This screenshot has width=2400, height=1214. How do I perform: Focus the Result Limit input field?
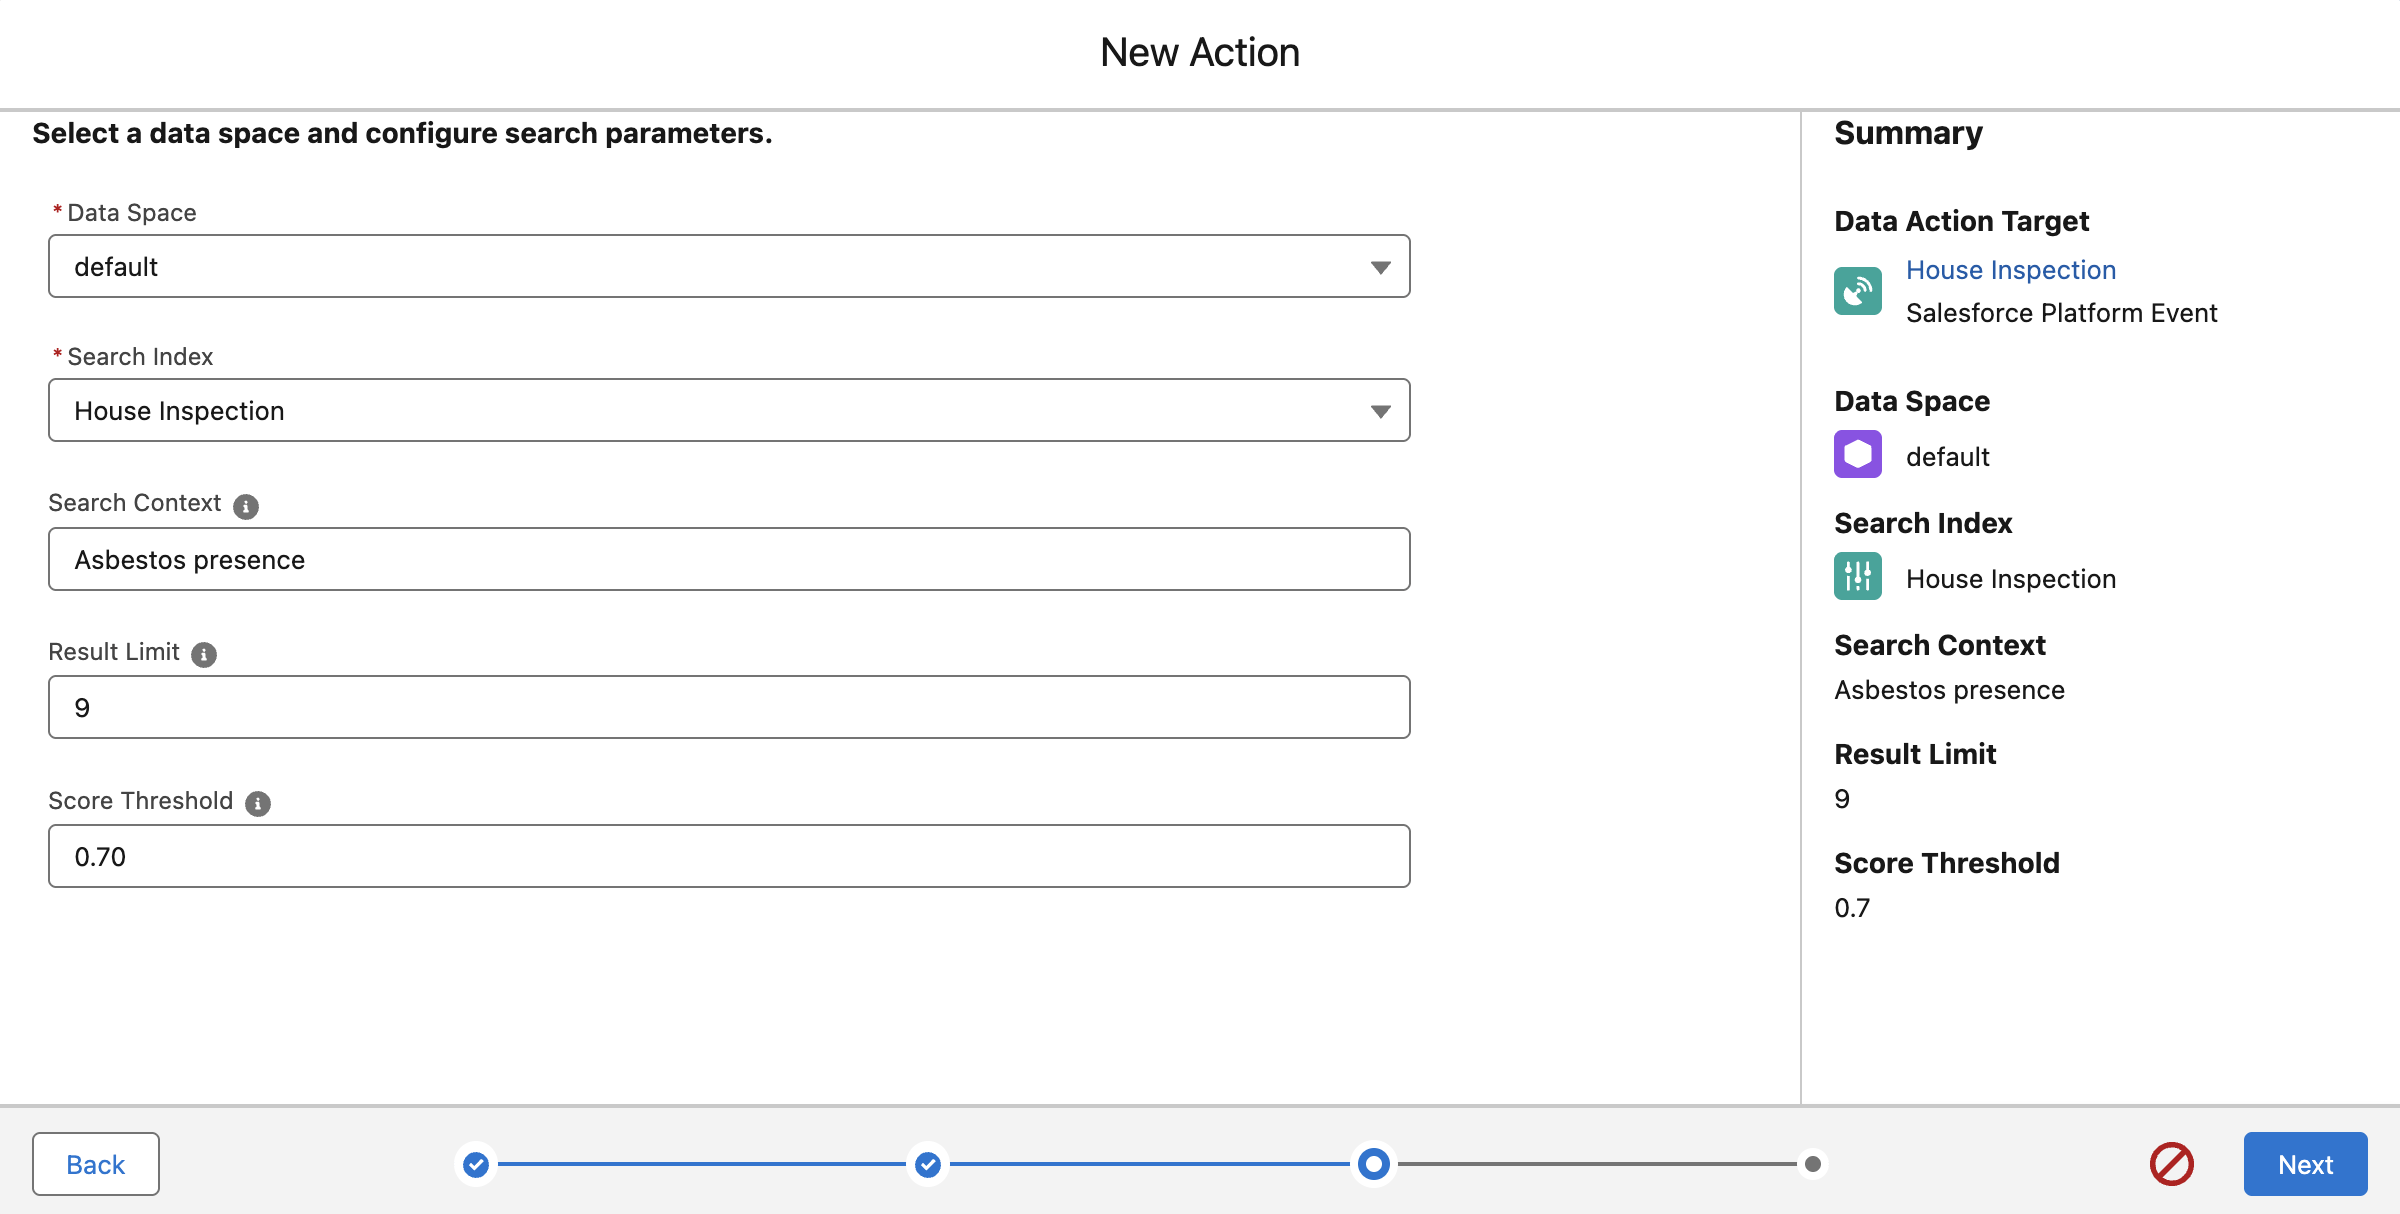(x=729, y=708)
